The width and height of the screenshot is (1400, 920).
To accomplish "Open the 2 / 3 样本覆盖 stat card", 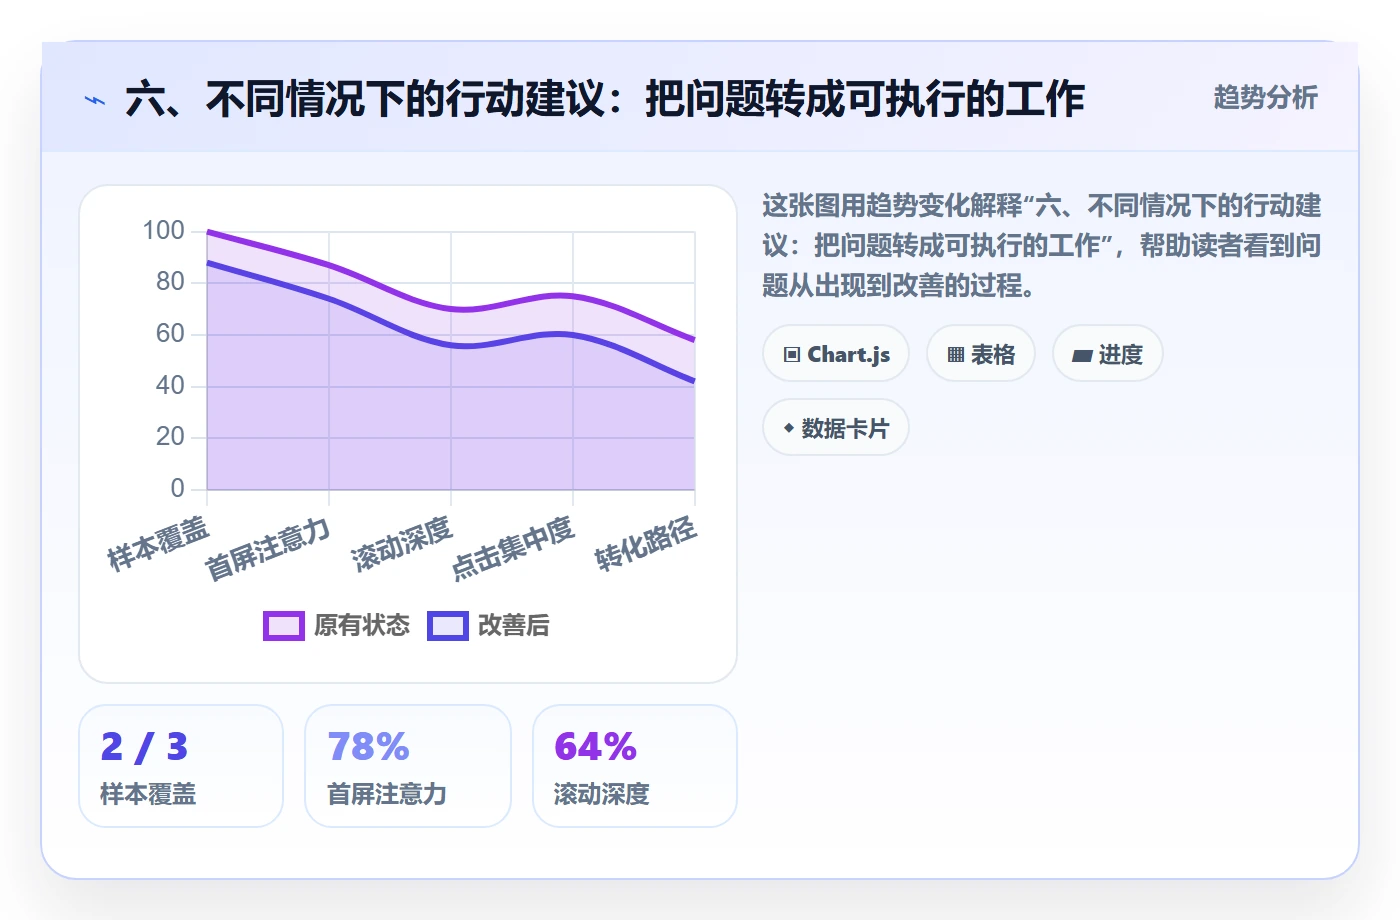I will (181, 766).
